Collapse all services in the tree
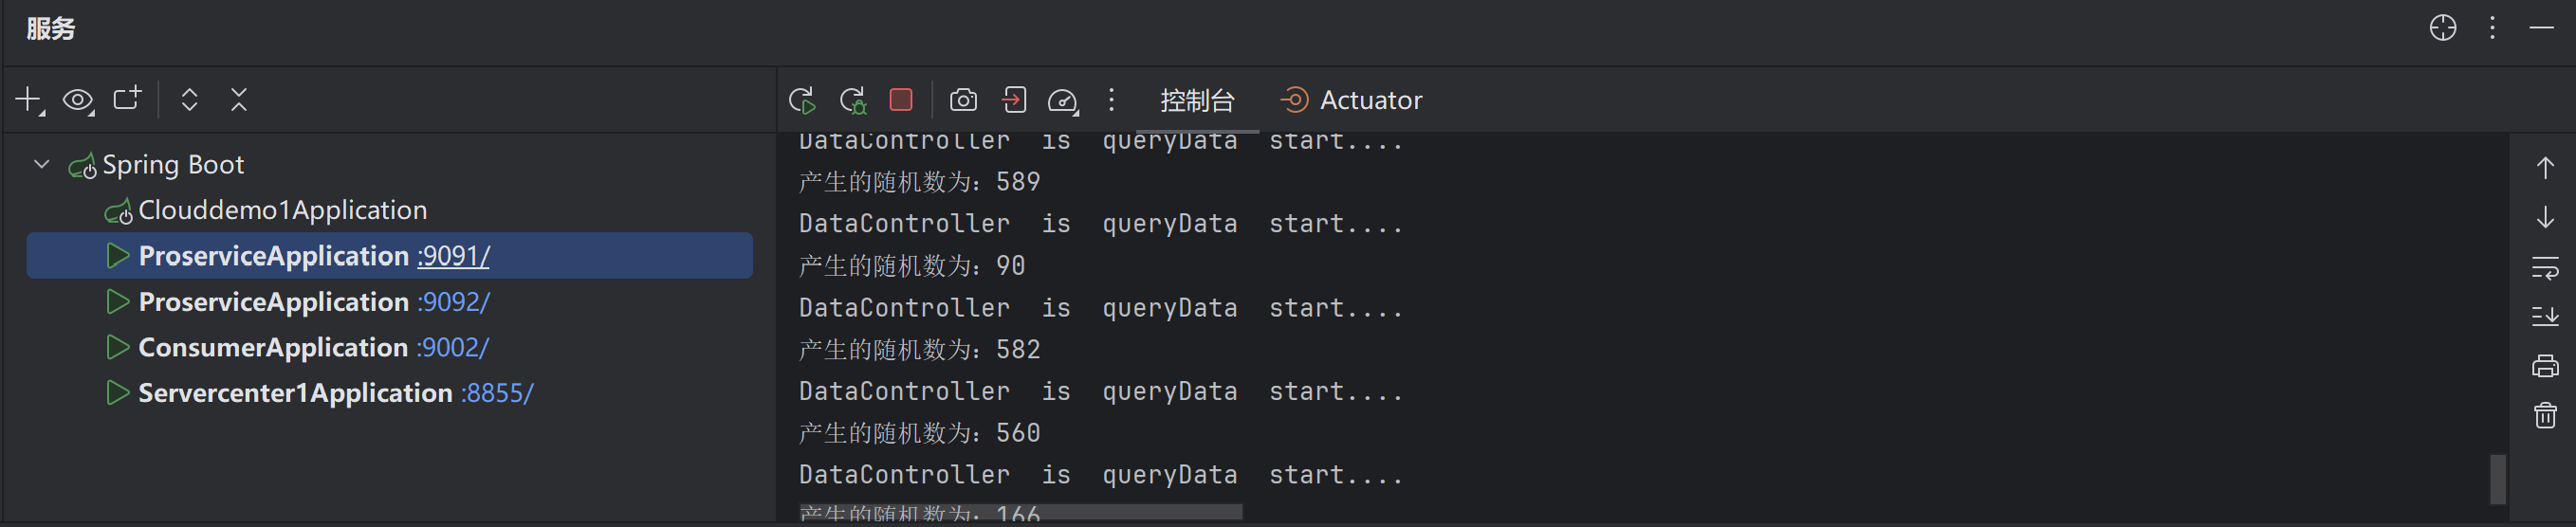Screen dimensions: 2576x527 pos(239,100)
